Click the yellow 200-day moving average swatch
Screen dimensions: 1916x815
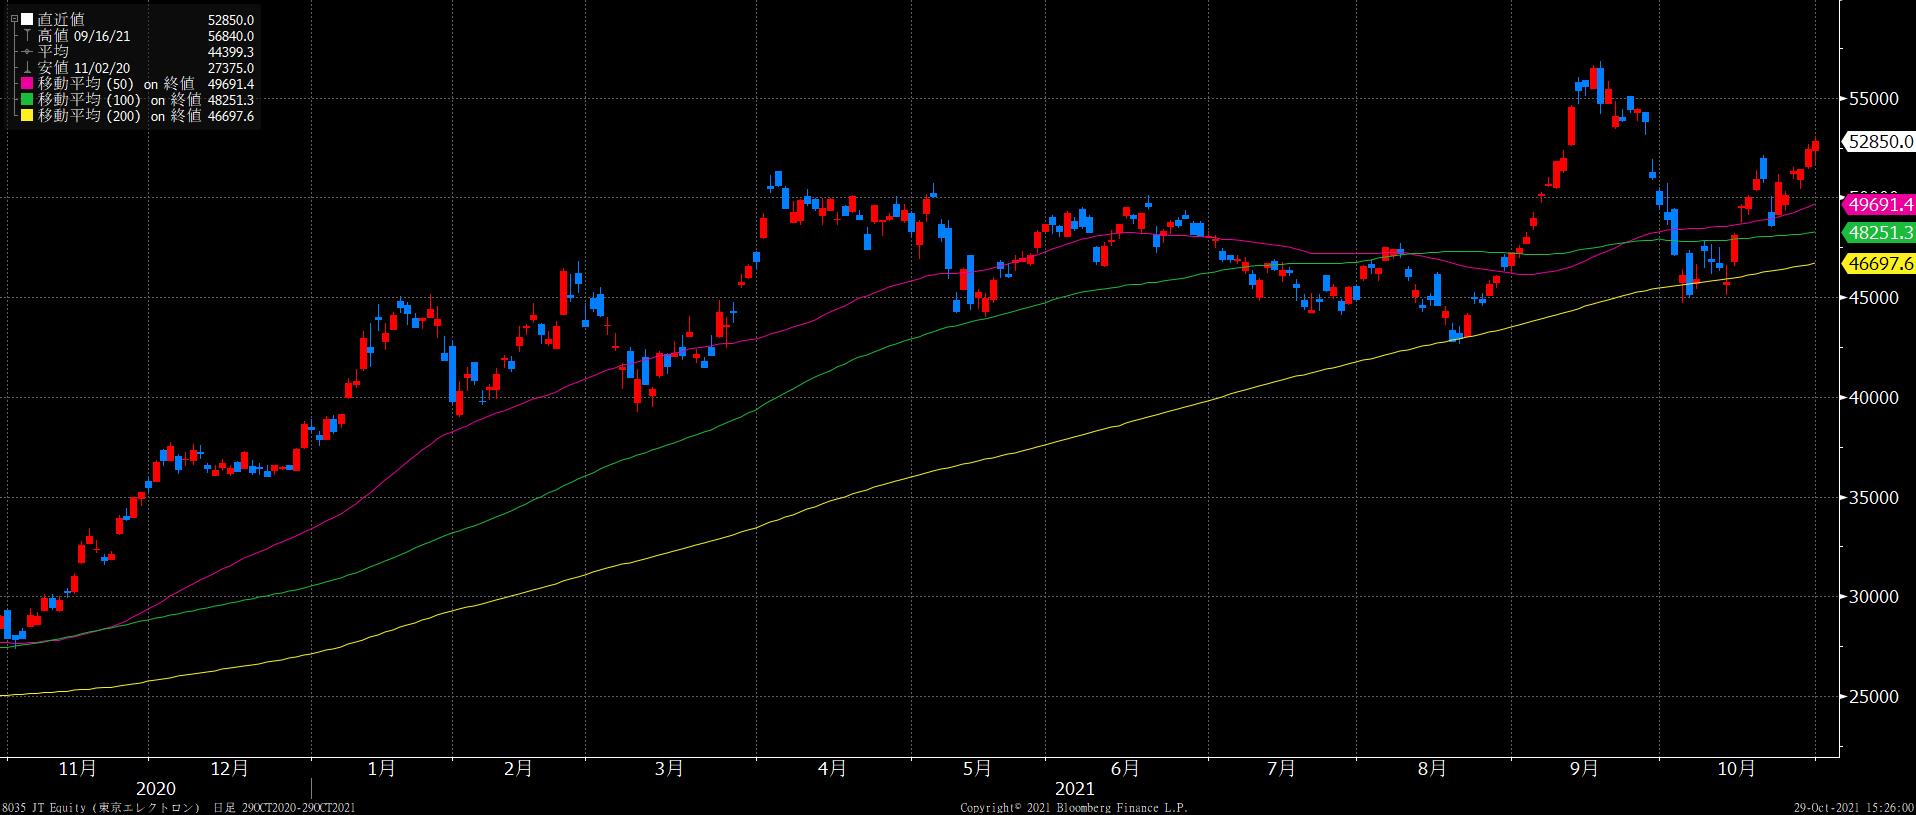(x=27, y=116)
